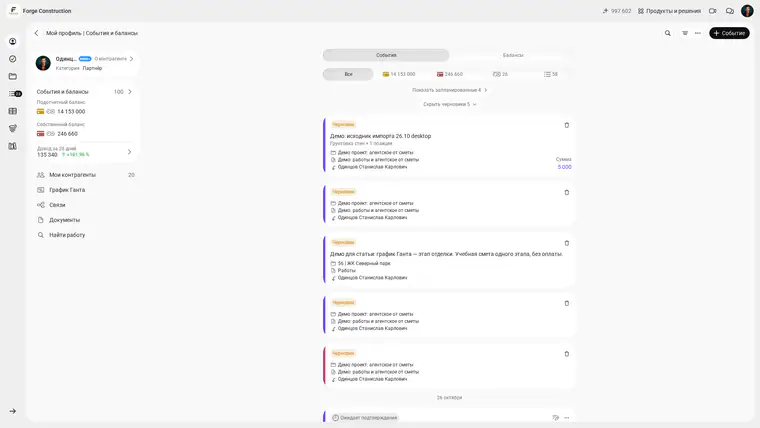Screen dimensions: 760x428
Task: Filter events by the 246 660 balance
Action: pyautogui.click(x=450, y=74)
